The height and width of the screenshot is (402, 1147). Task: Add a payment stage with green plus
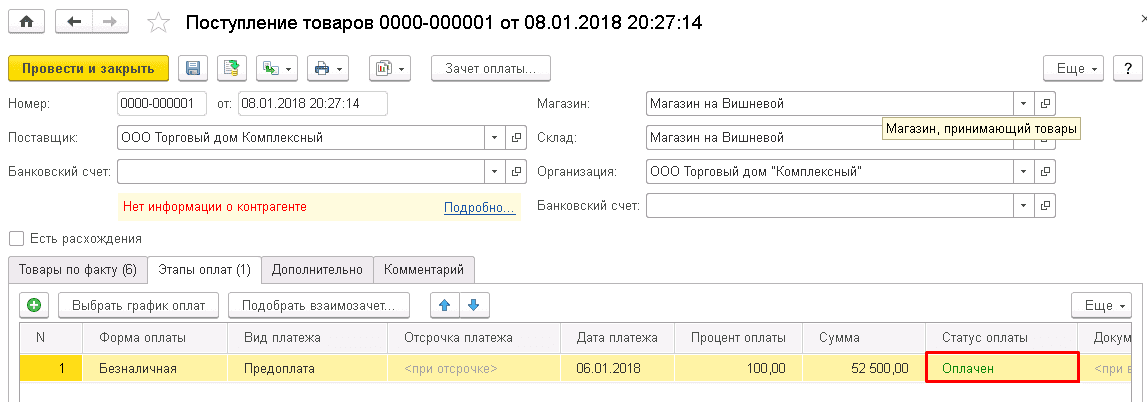[x=34, y=305]
